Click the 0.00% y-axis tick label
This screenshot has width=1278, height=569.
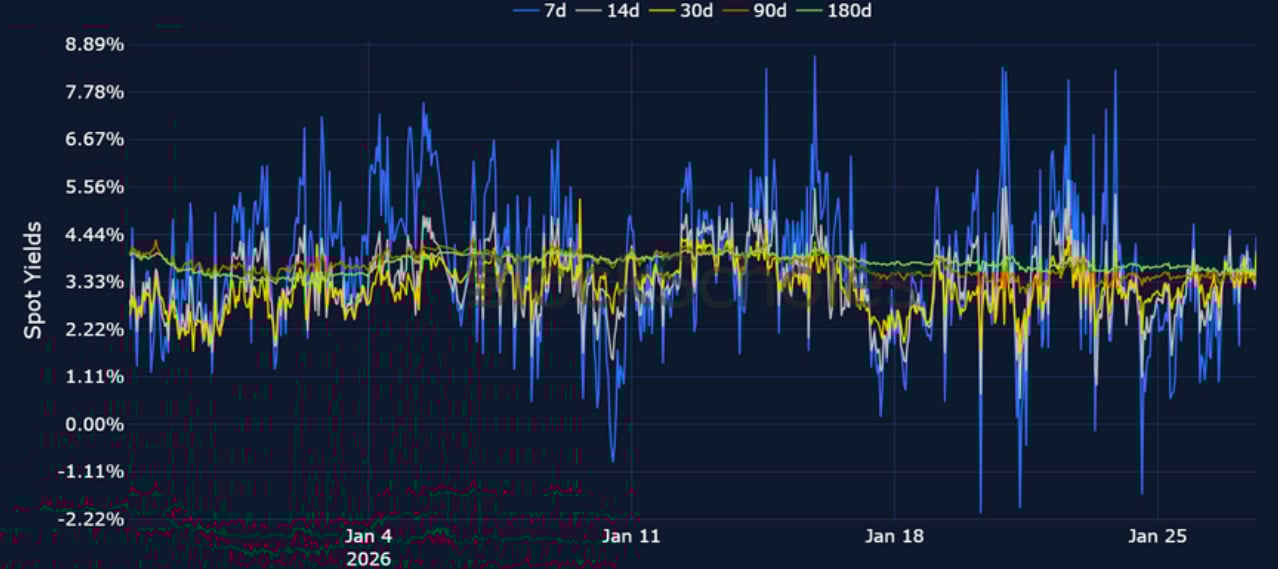coord(94,424)
